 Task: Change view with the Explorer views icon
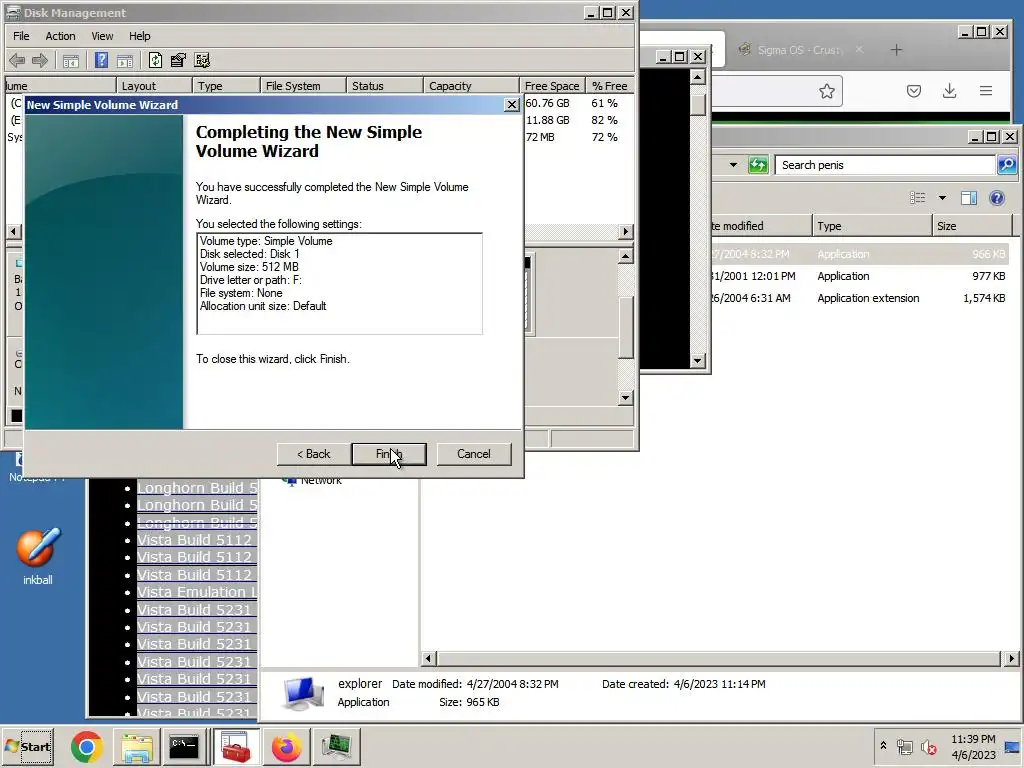pos(918,198)
